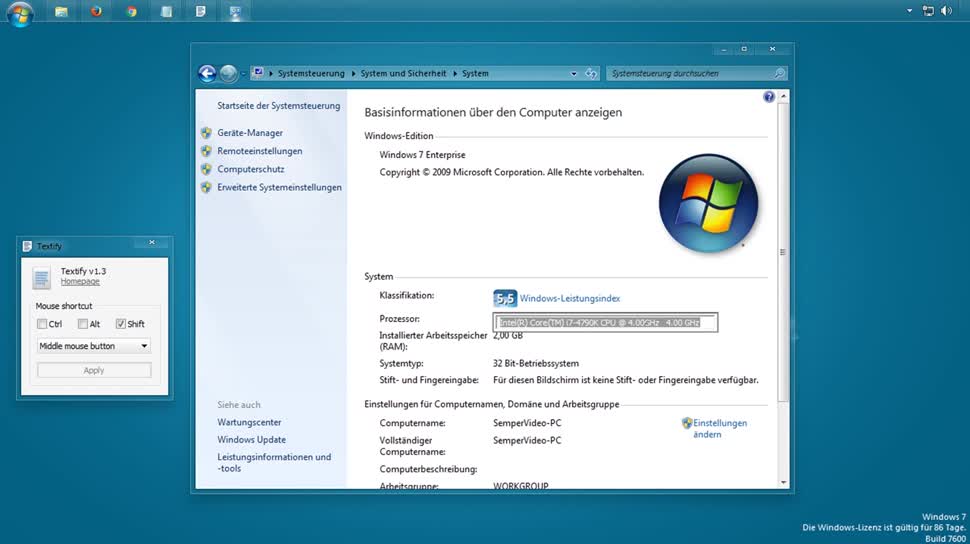Open Firefox from the taskbar
Viewport: 970px width, 544px height.
pyautogui.click(x=96, y=12)
